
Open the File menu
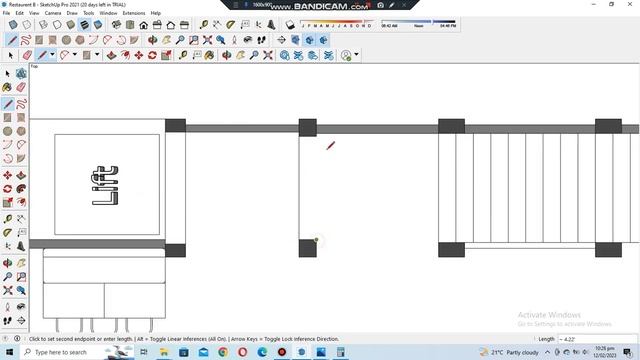7,13
